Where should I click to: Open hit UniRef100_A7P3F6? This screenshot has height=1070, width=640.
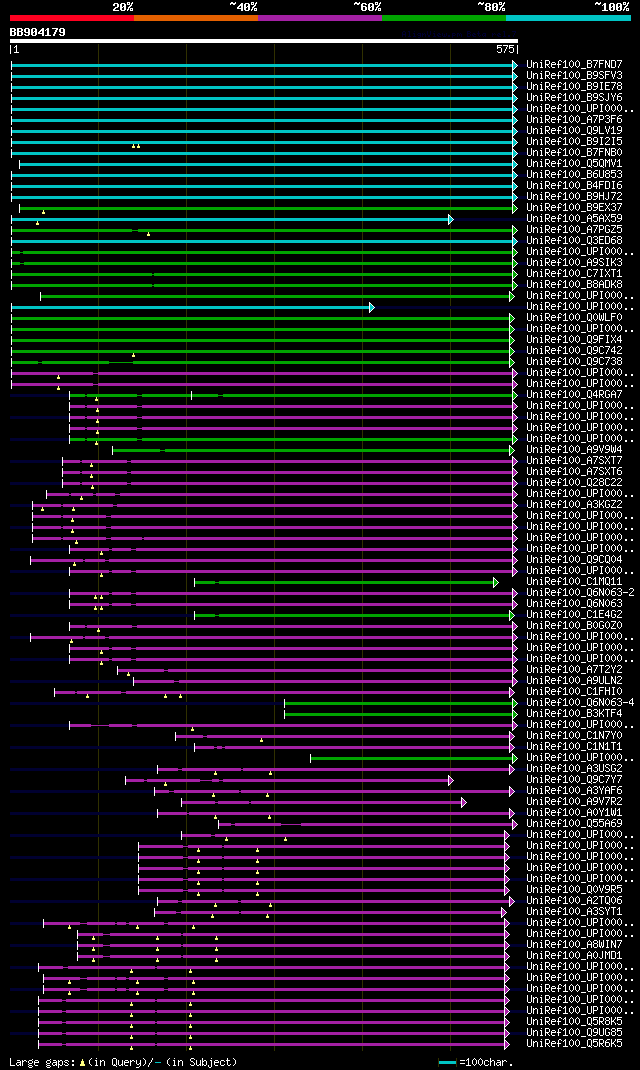coord(574,119)
